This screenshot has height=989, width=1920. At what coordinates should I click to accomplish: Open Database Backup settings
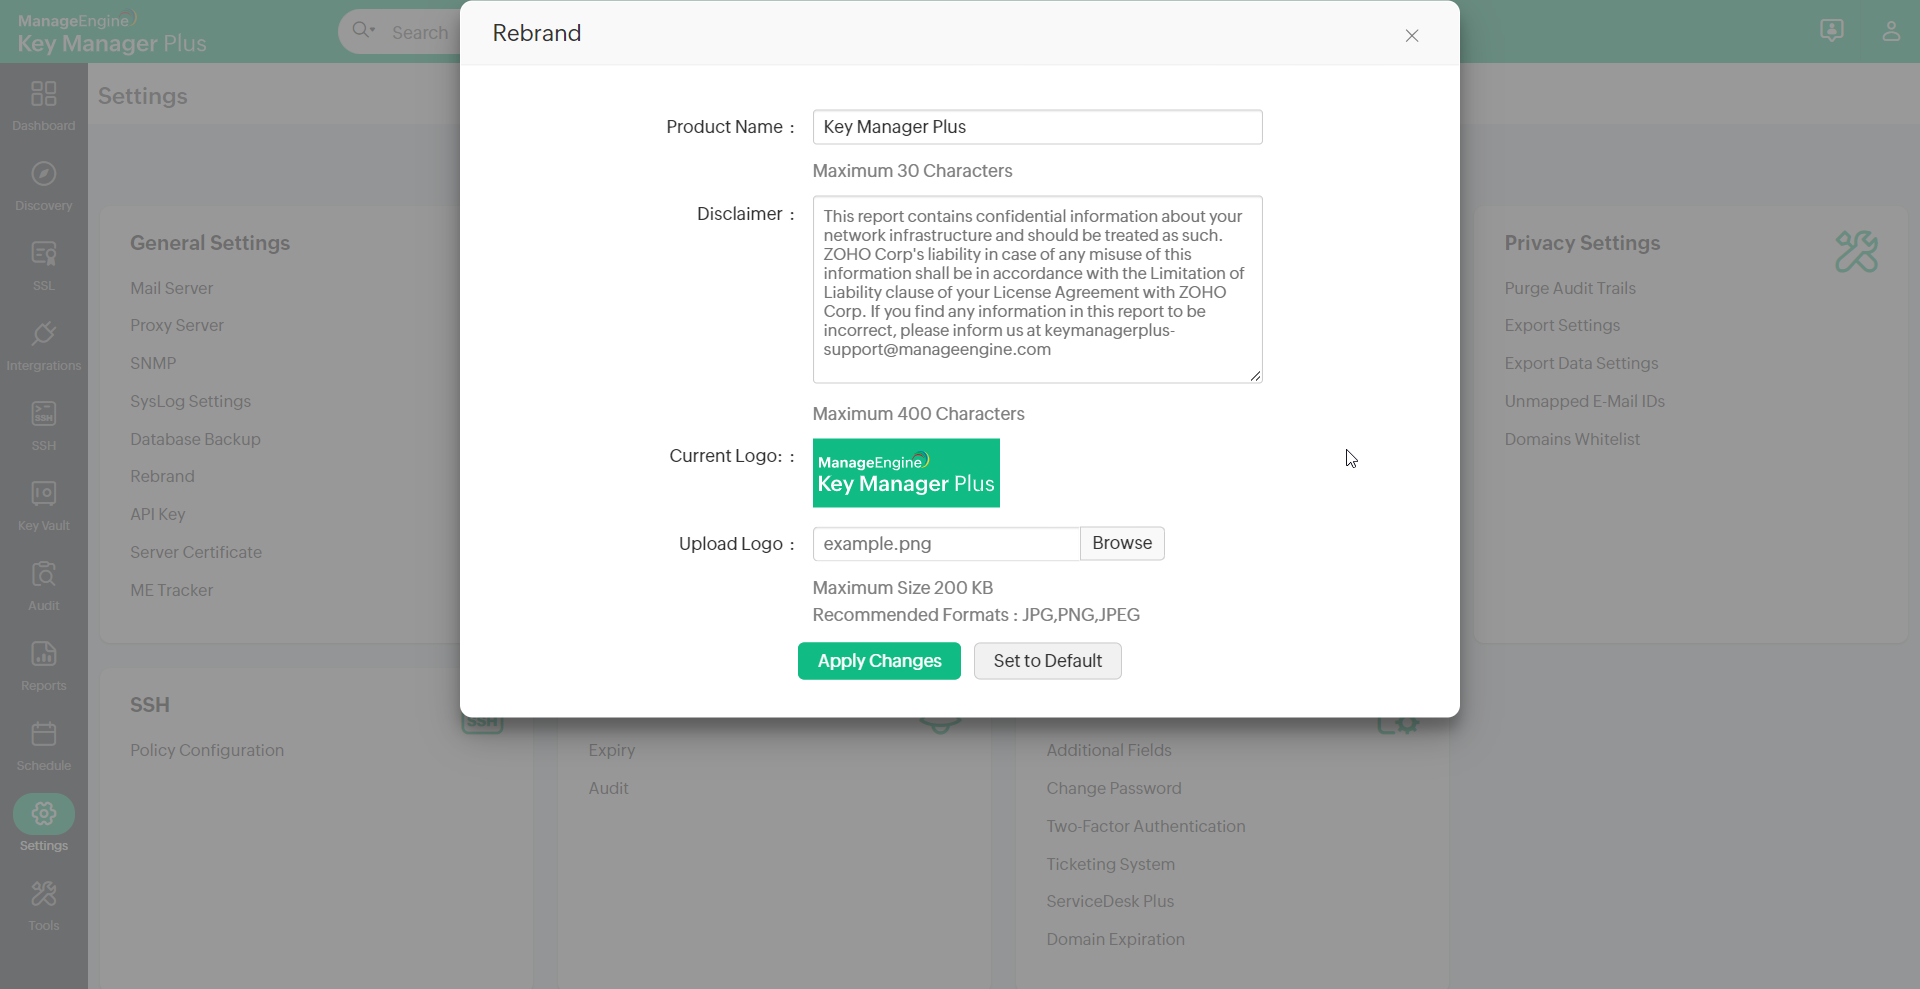(x=195, y=440)
